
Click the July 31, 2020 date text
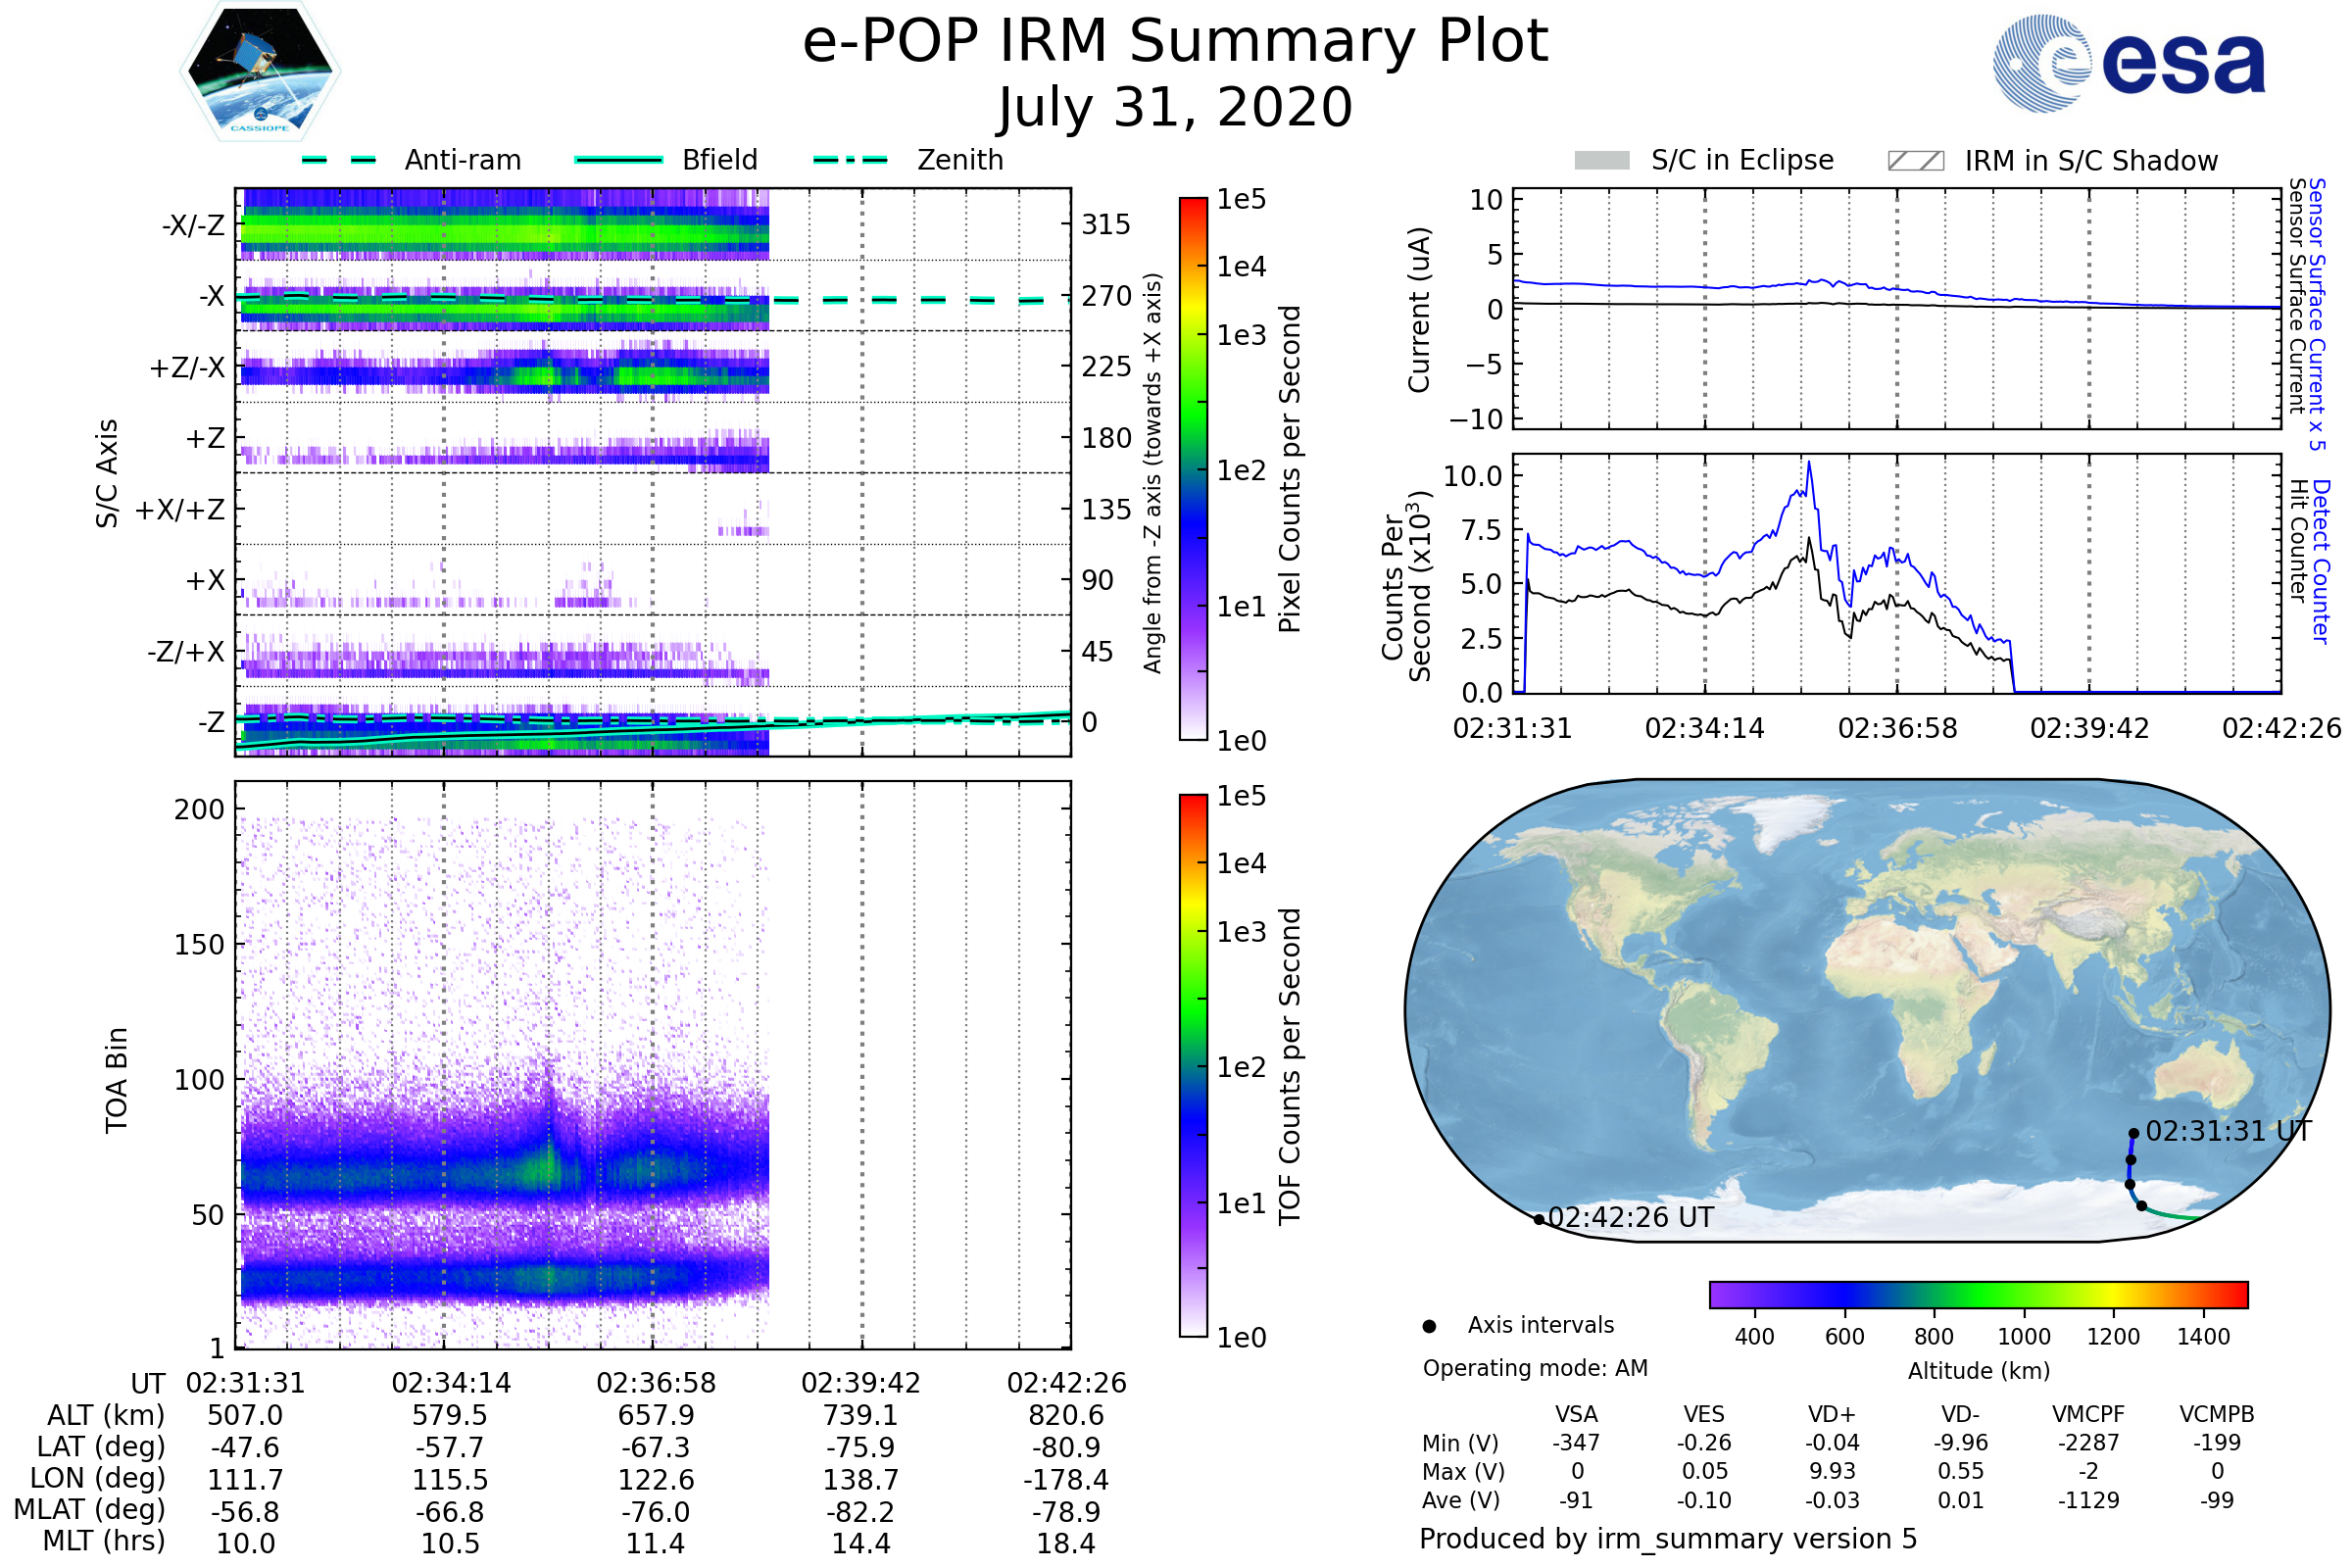tap(1175, 108)
